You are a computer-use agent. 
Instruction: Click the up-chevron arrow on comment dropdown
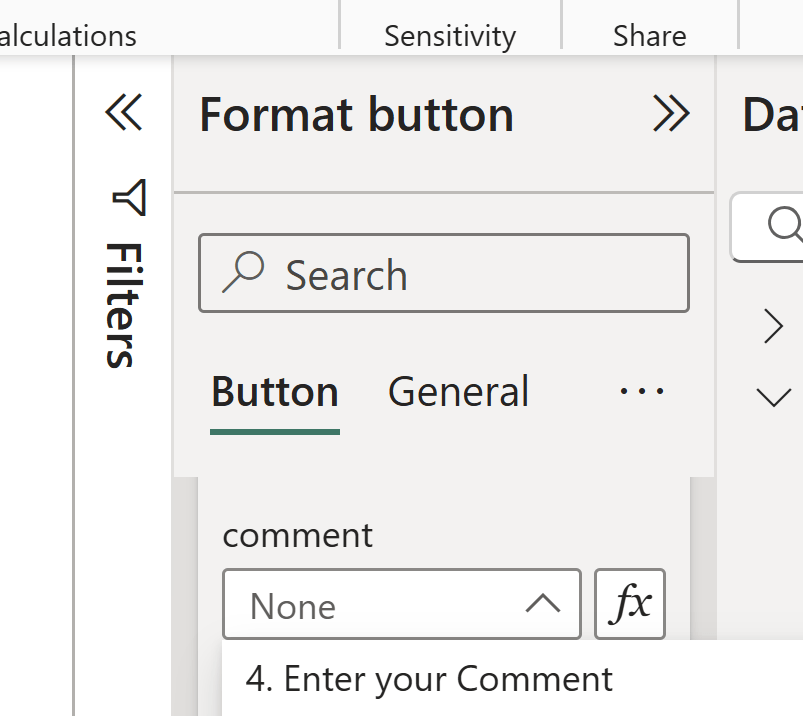pos(542,603)
